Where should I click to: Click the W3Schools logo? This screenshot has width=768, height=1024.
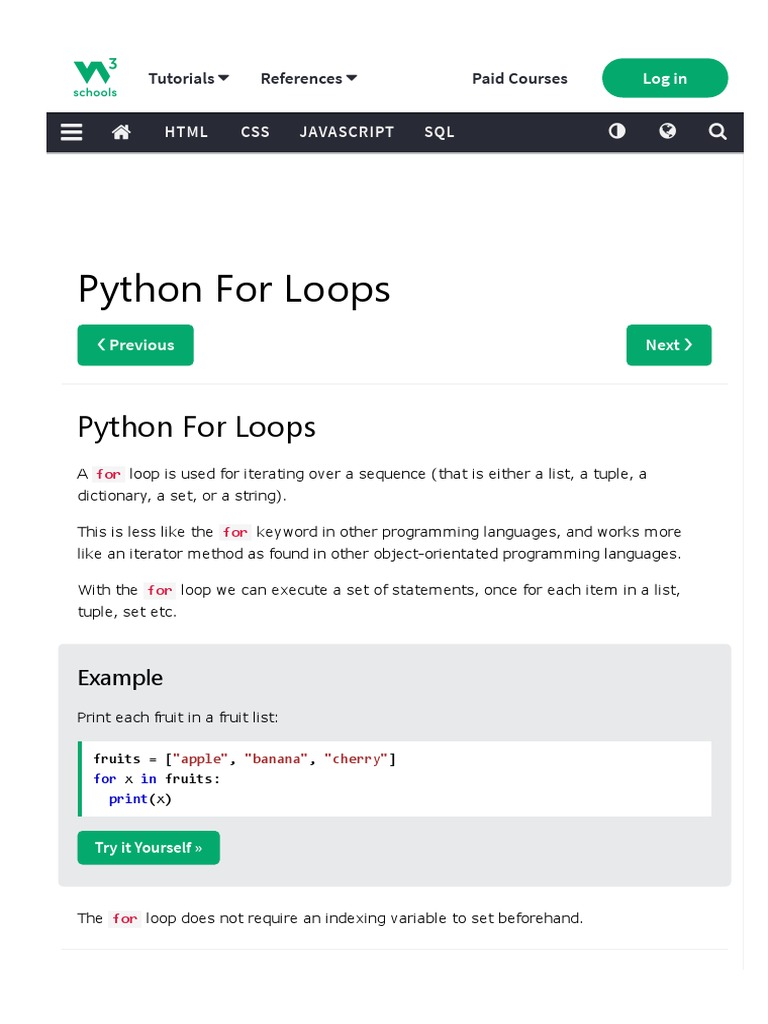(95, 78)
